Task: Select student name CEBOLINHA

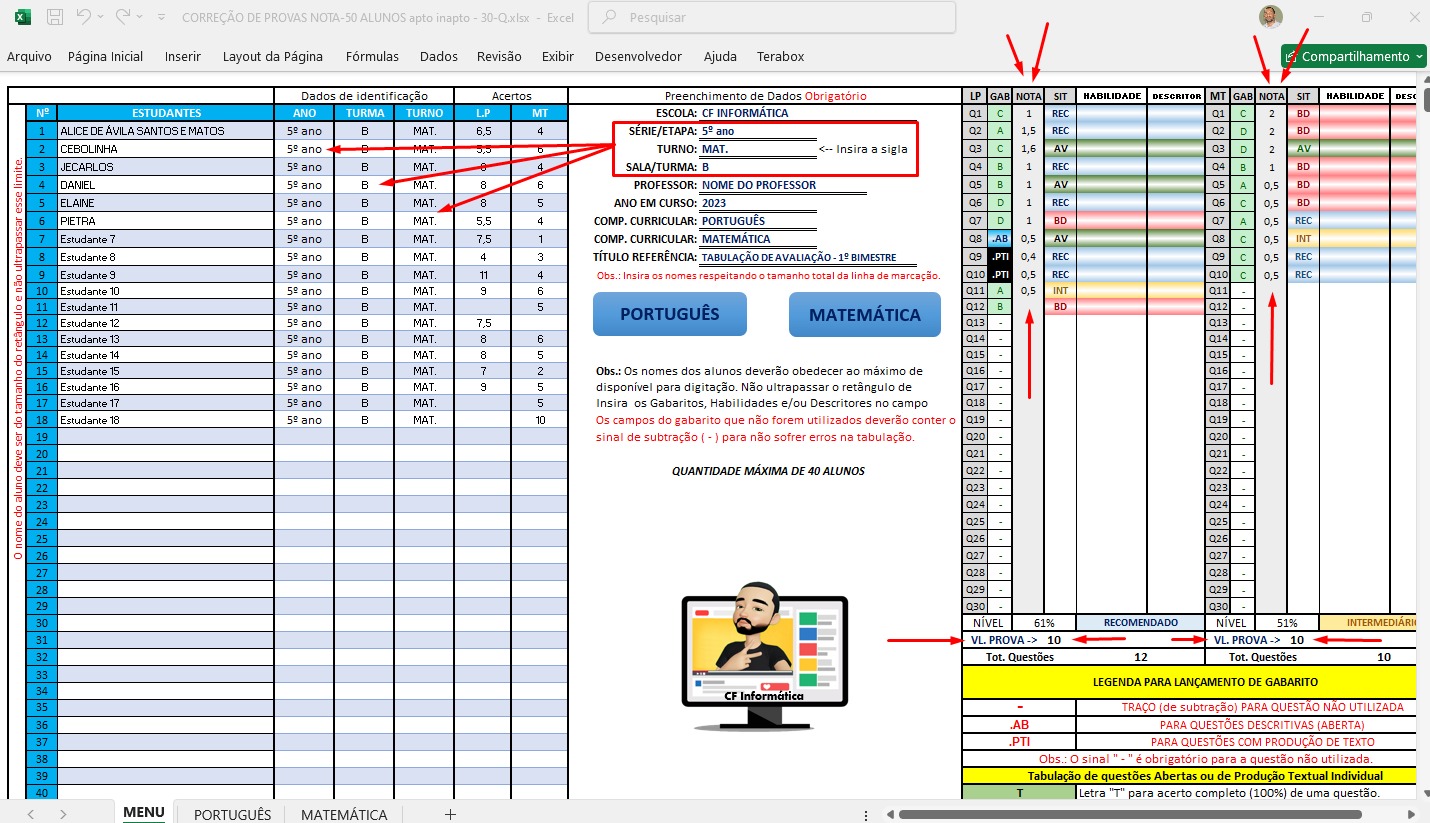Action: coord(166,149)
